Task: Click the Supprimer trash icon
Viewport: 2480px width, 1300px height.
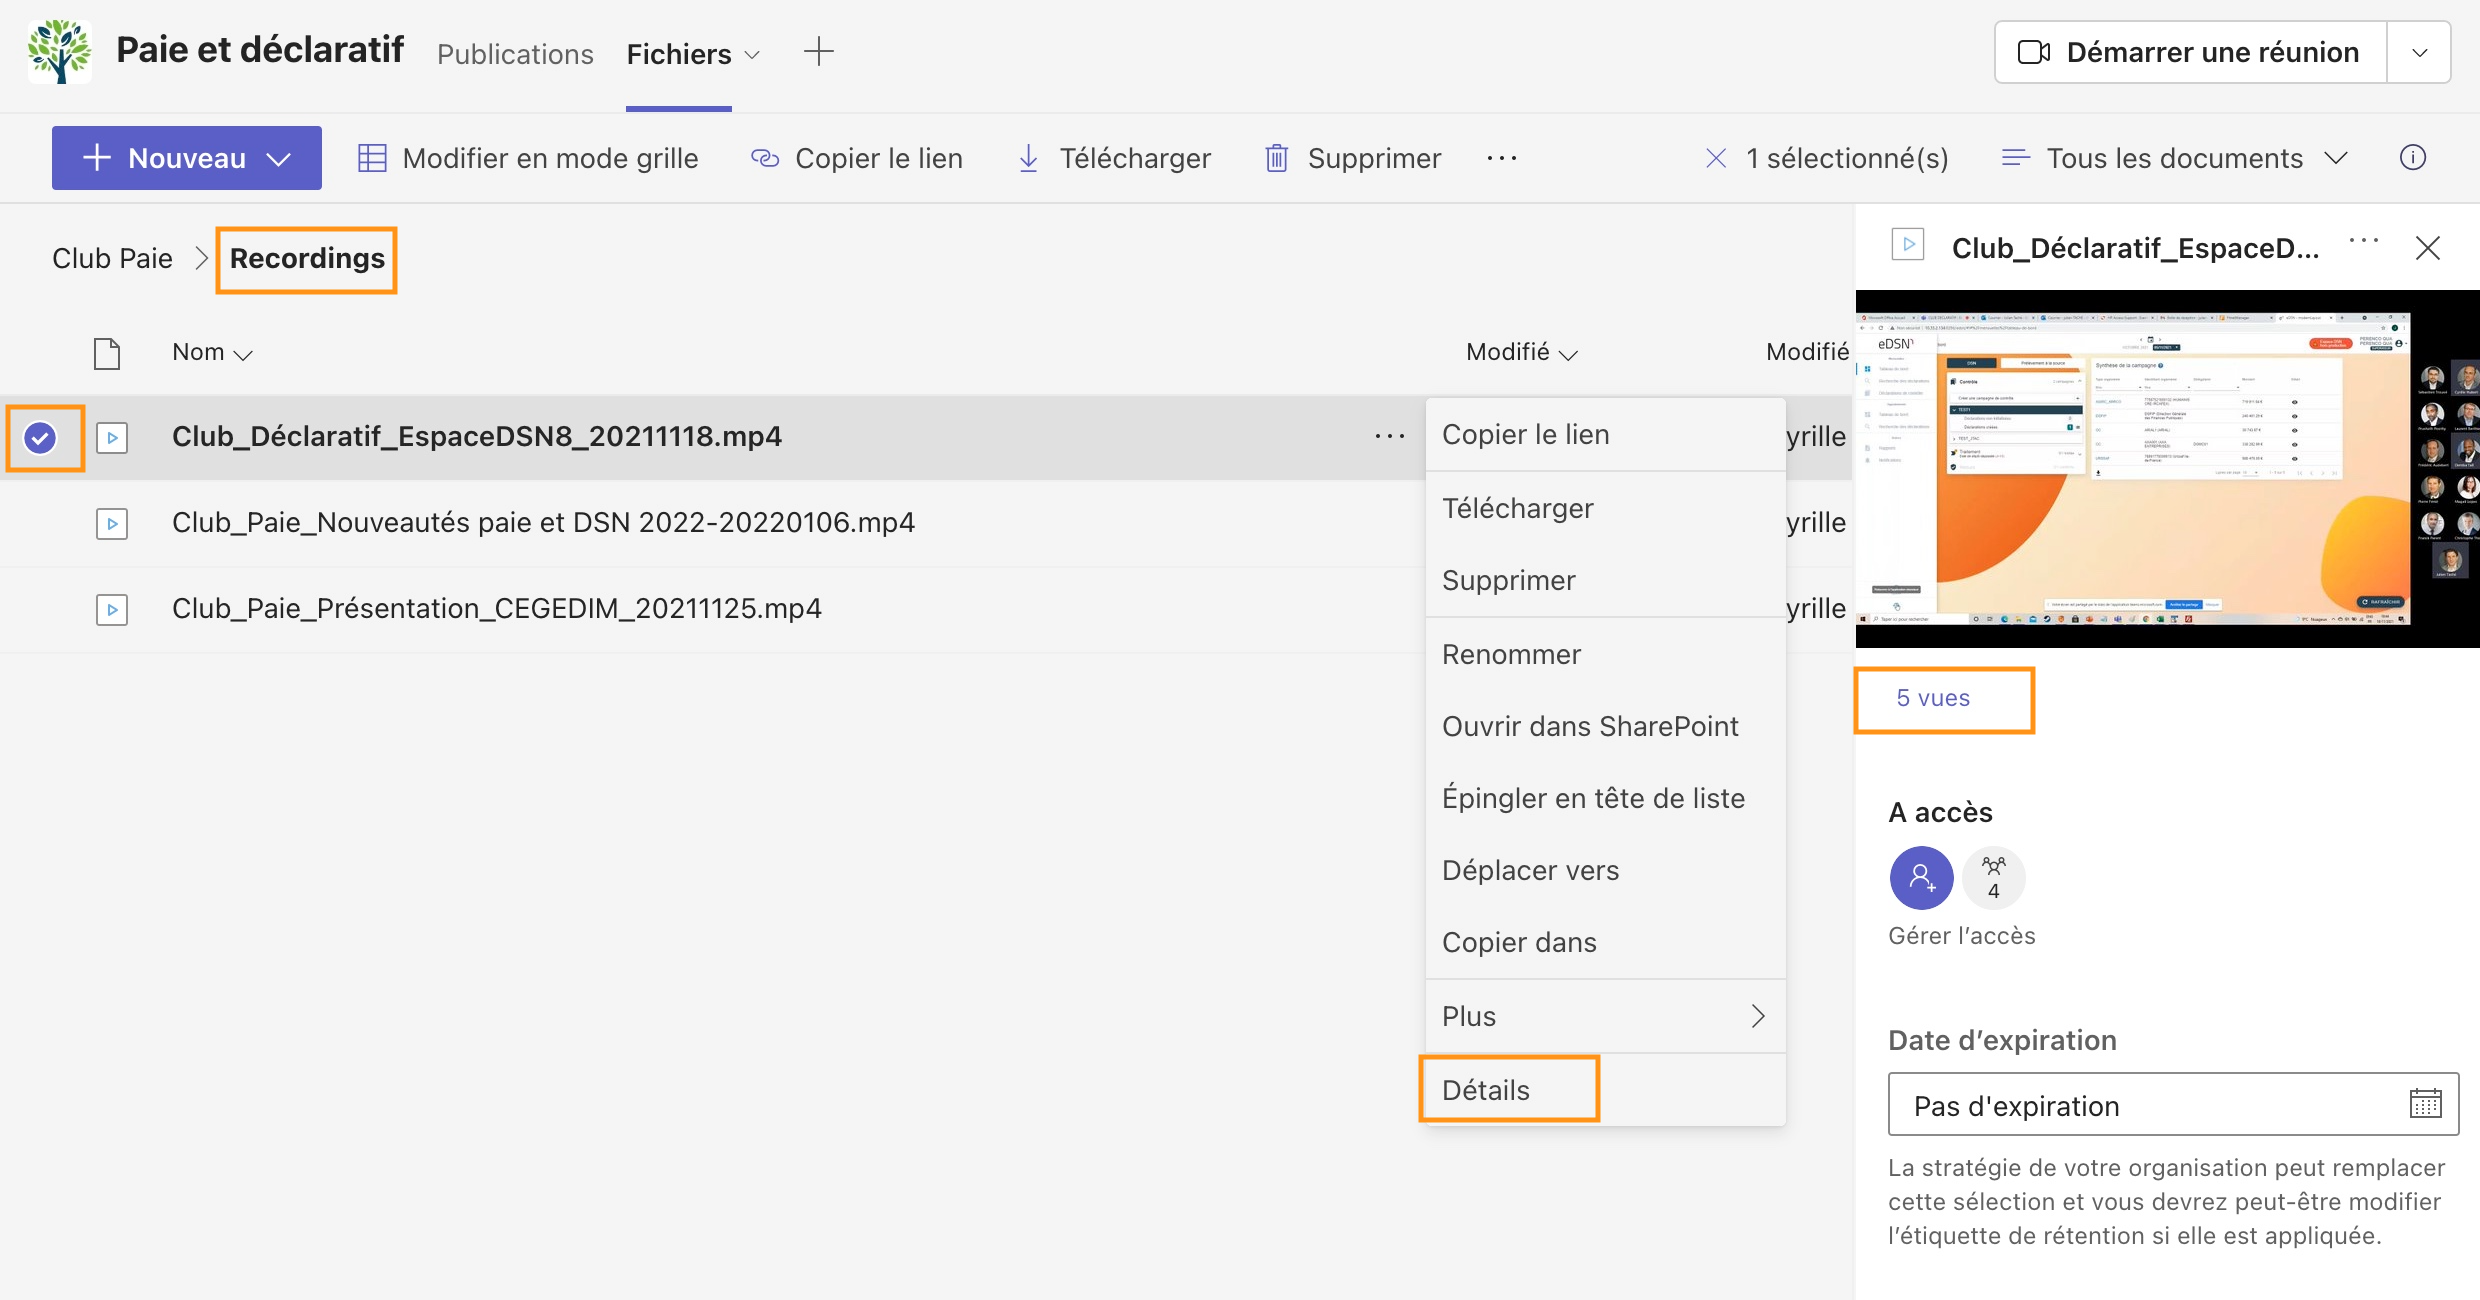Action: pyautogui.click(x=1276, y=158)
